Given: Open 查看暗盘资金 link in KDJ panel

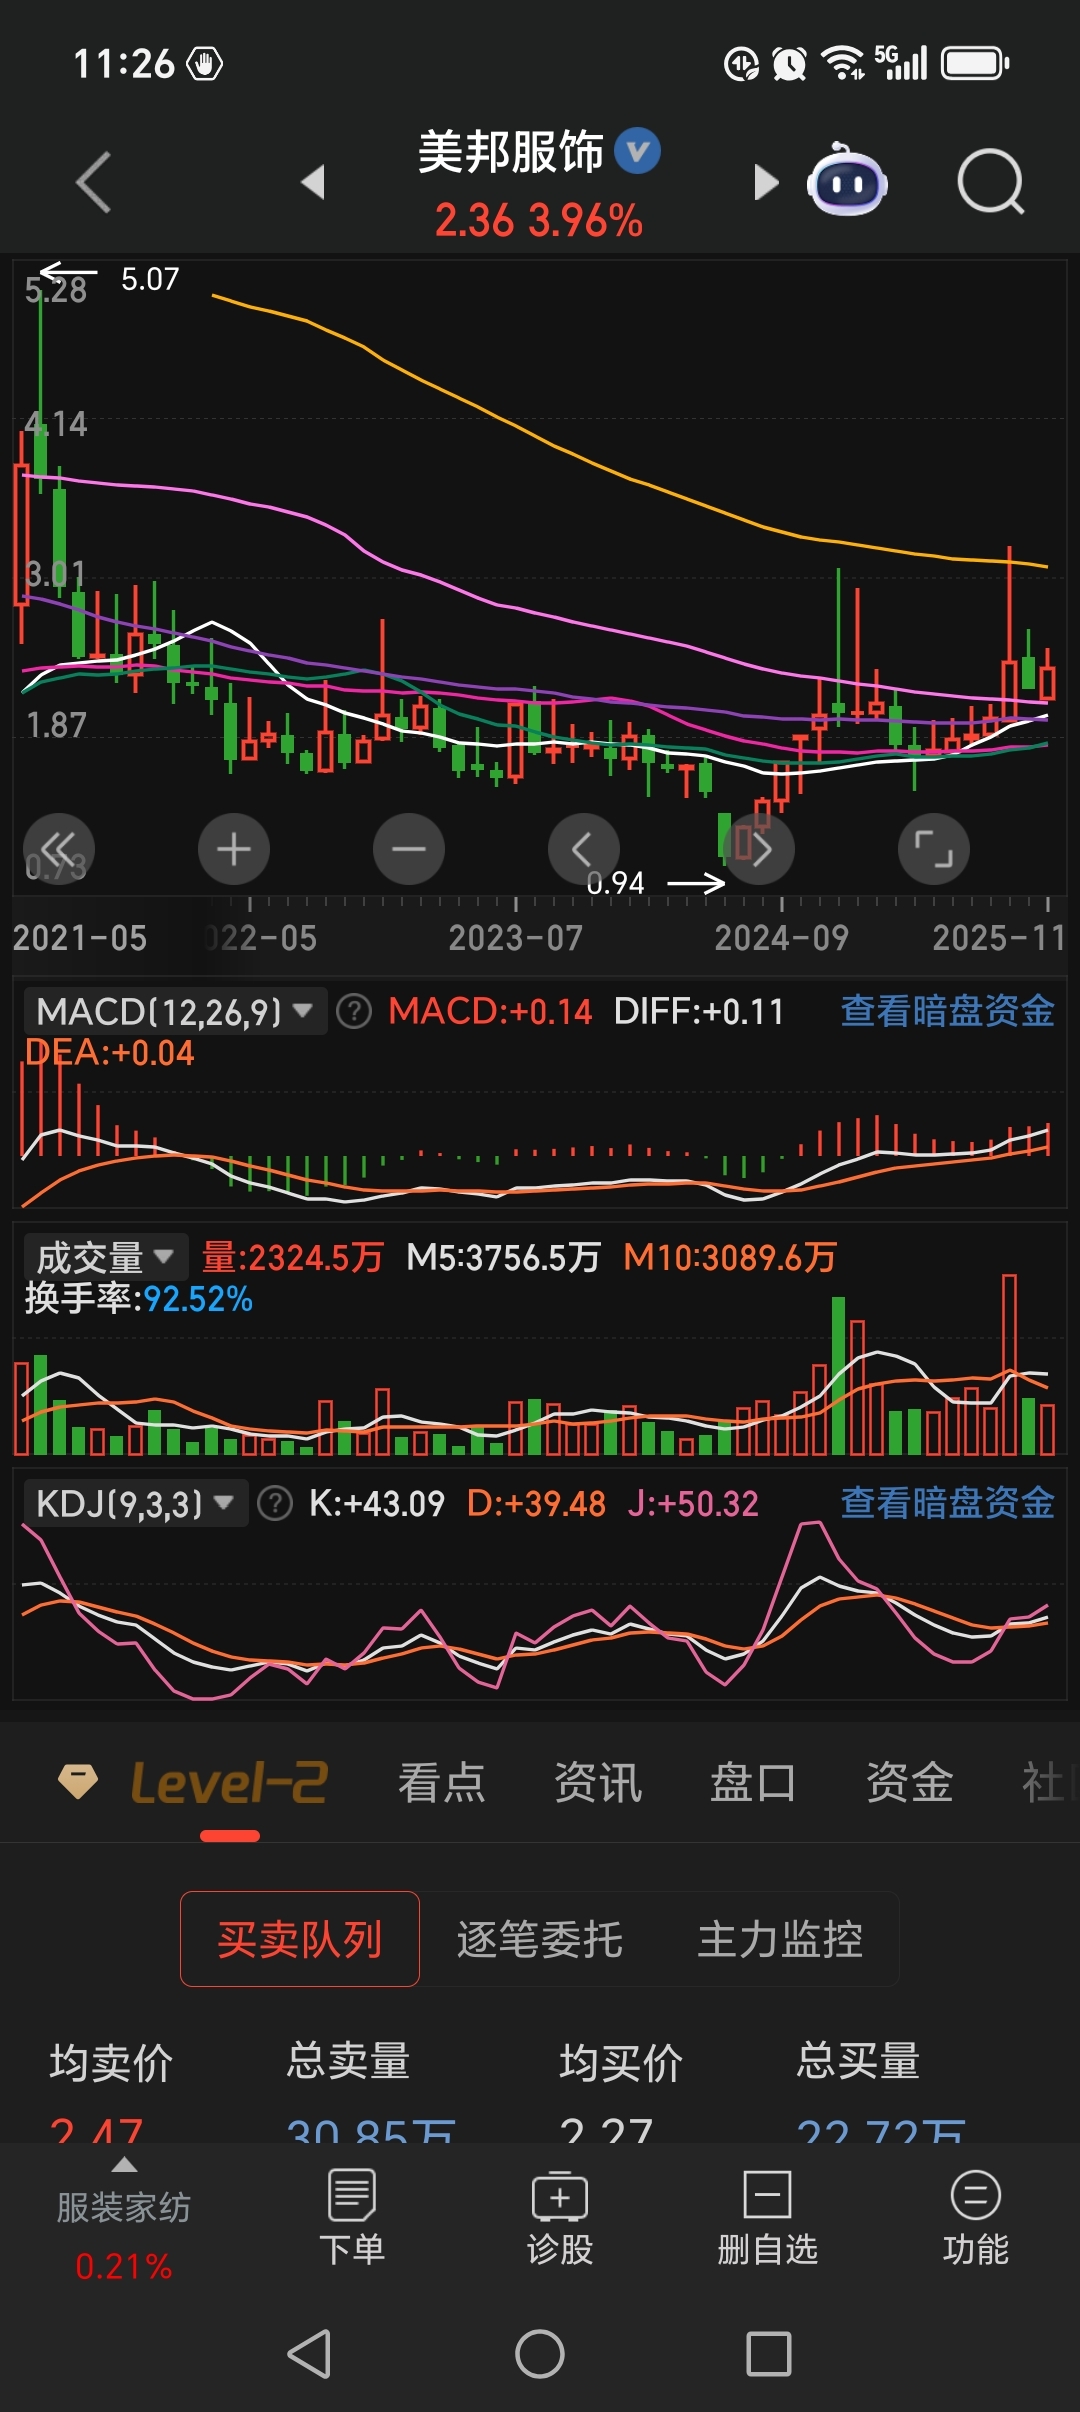Looking at the screenshot, I should 947,1503.
